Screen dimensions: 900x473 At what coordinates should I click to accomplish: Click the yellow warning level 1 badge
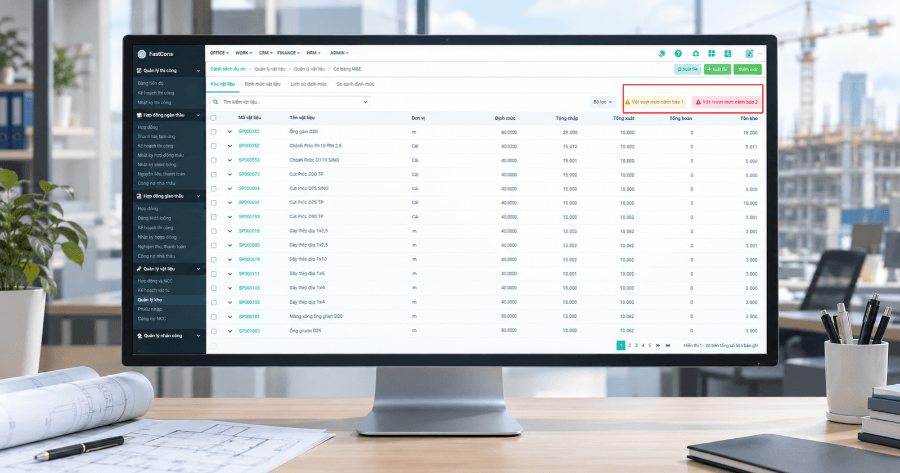(x=655, y=102)
